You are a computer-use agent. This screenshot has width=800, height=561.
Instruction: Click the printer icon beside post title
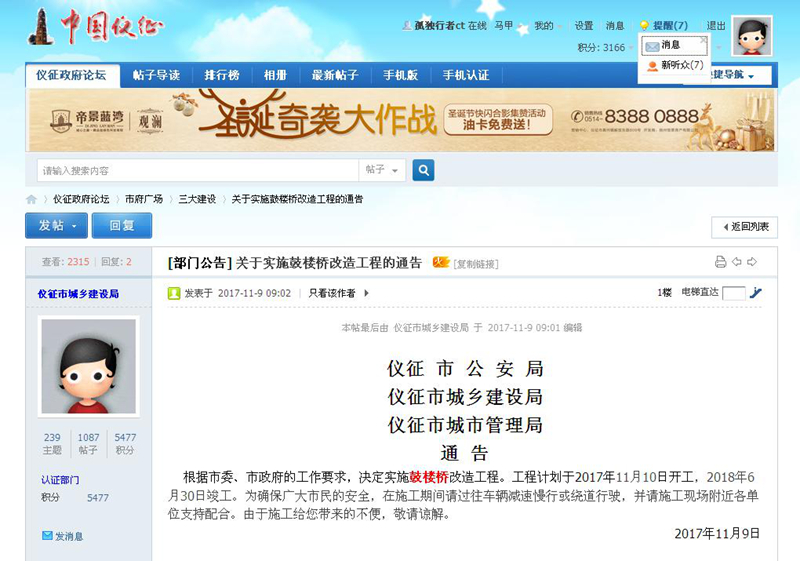pyautogui.click(x=720, y=262)
